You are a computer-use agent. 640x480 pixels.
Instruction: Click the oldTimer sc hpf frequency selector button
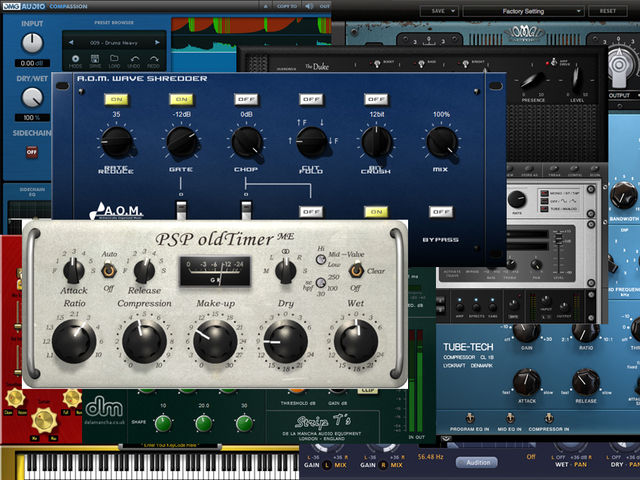(321, 282)
